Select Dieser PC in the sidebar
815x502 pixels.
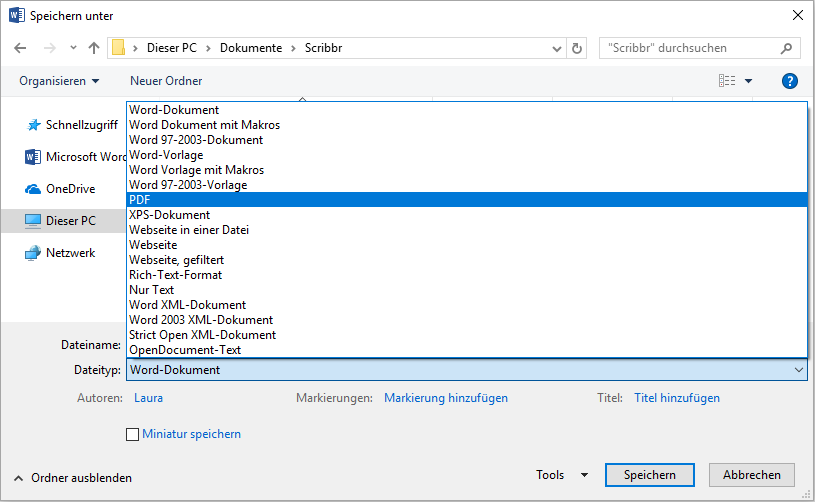click(61, 221)
